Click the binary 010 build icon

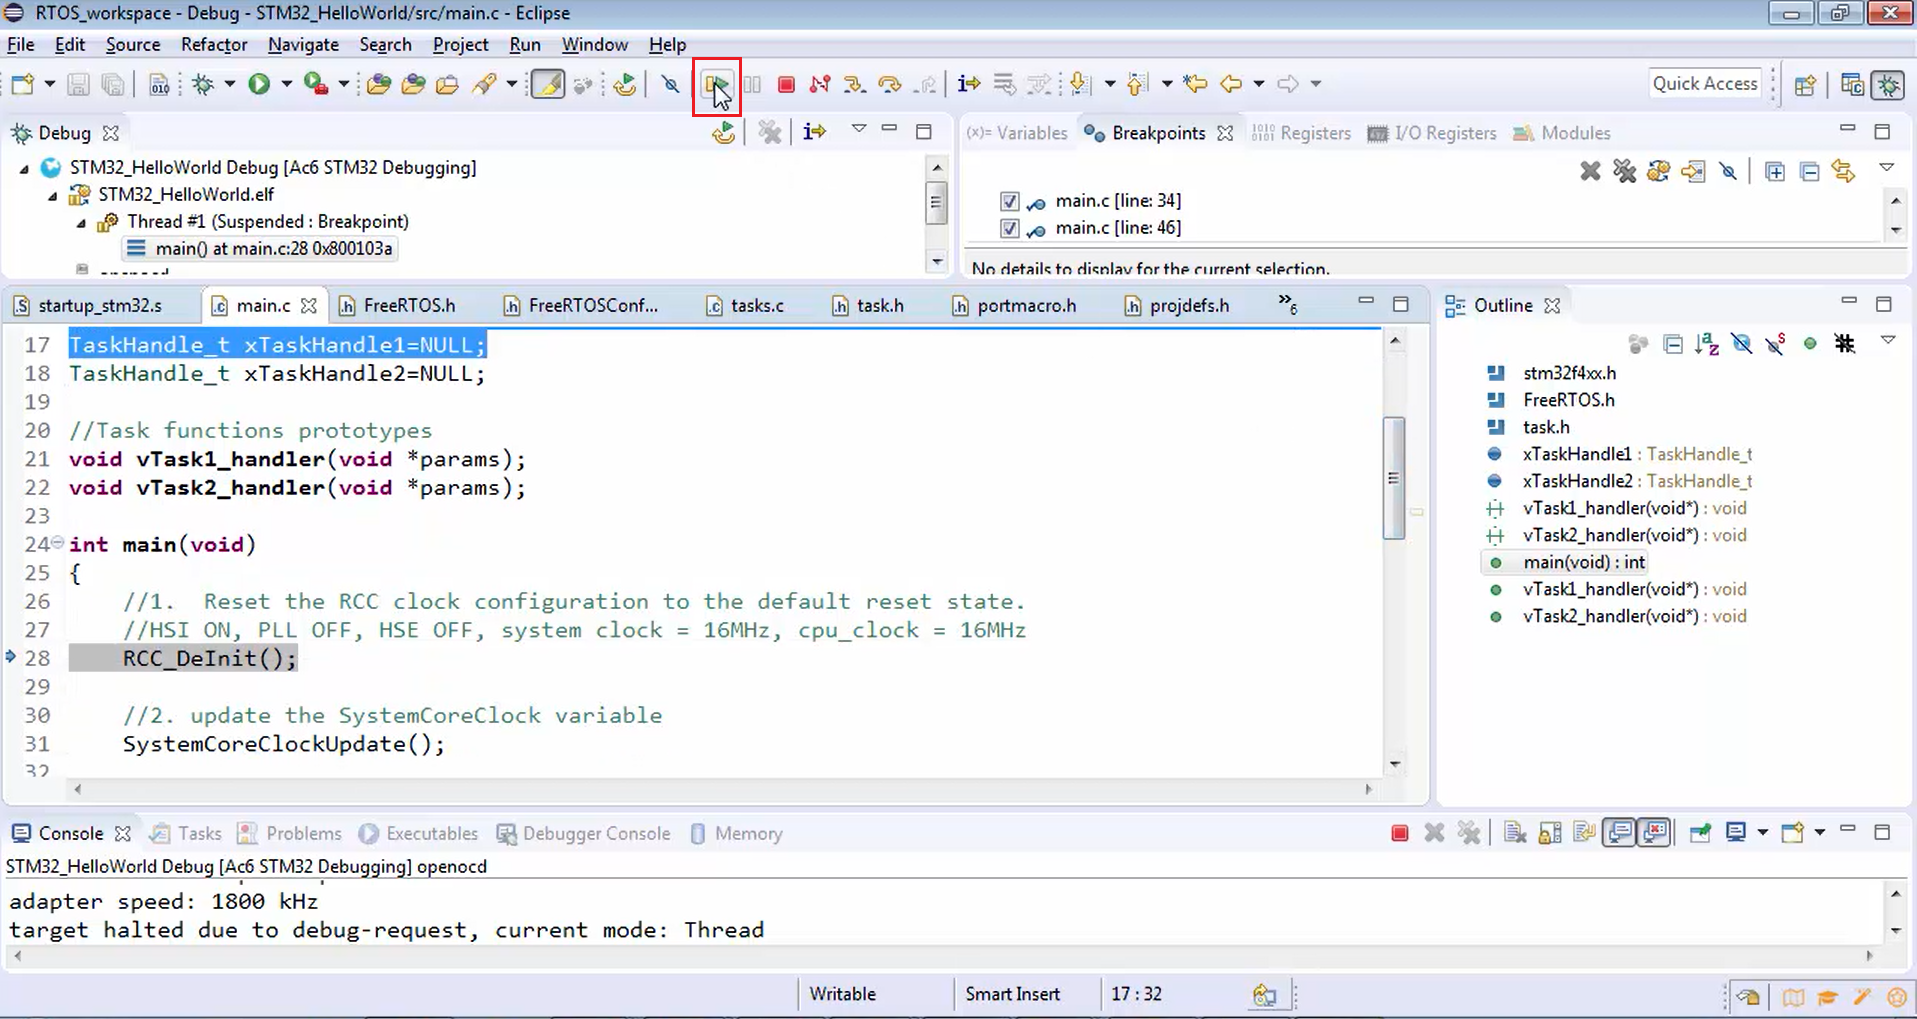159,84
